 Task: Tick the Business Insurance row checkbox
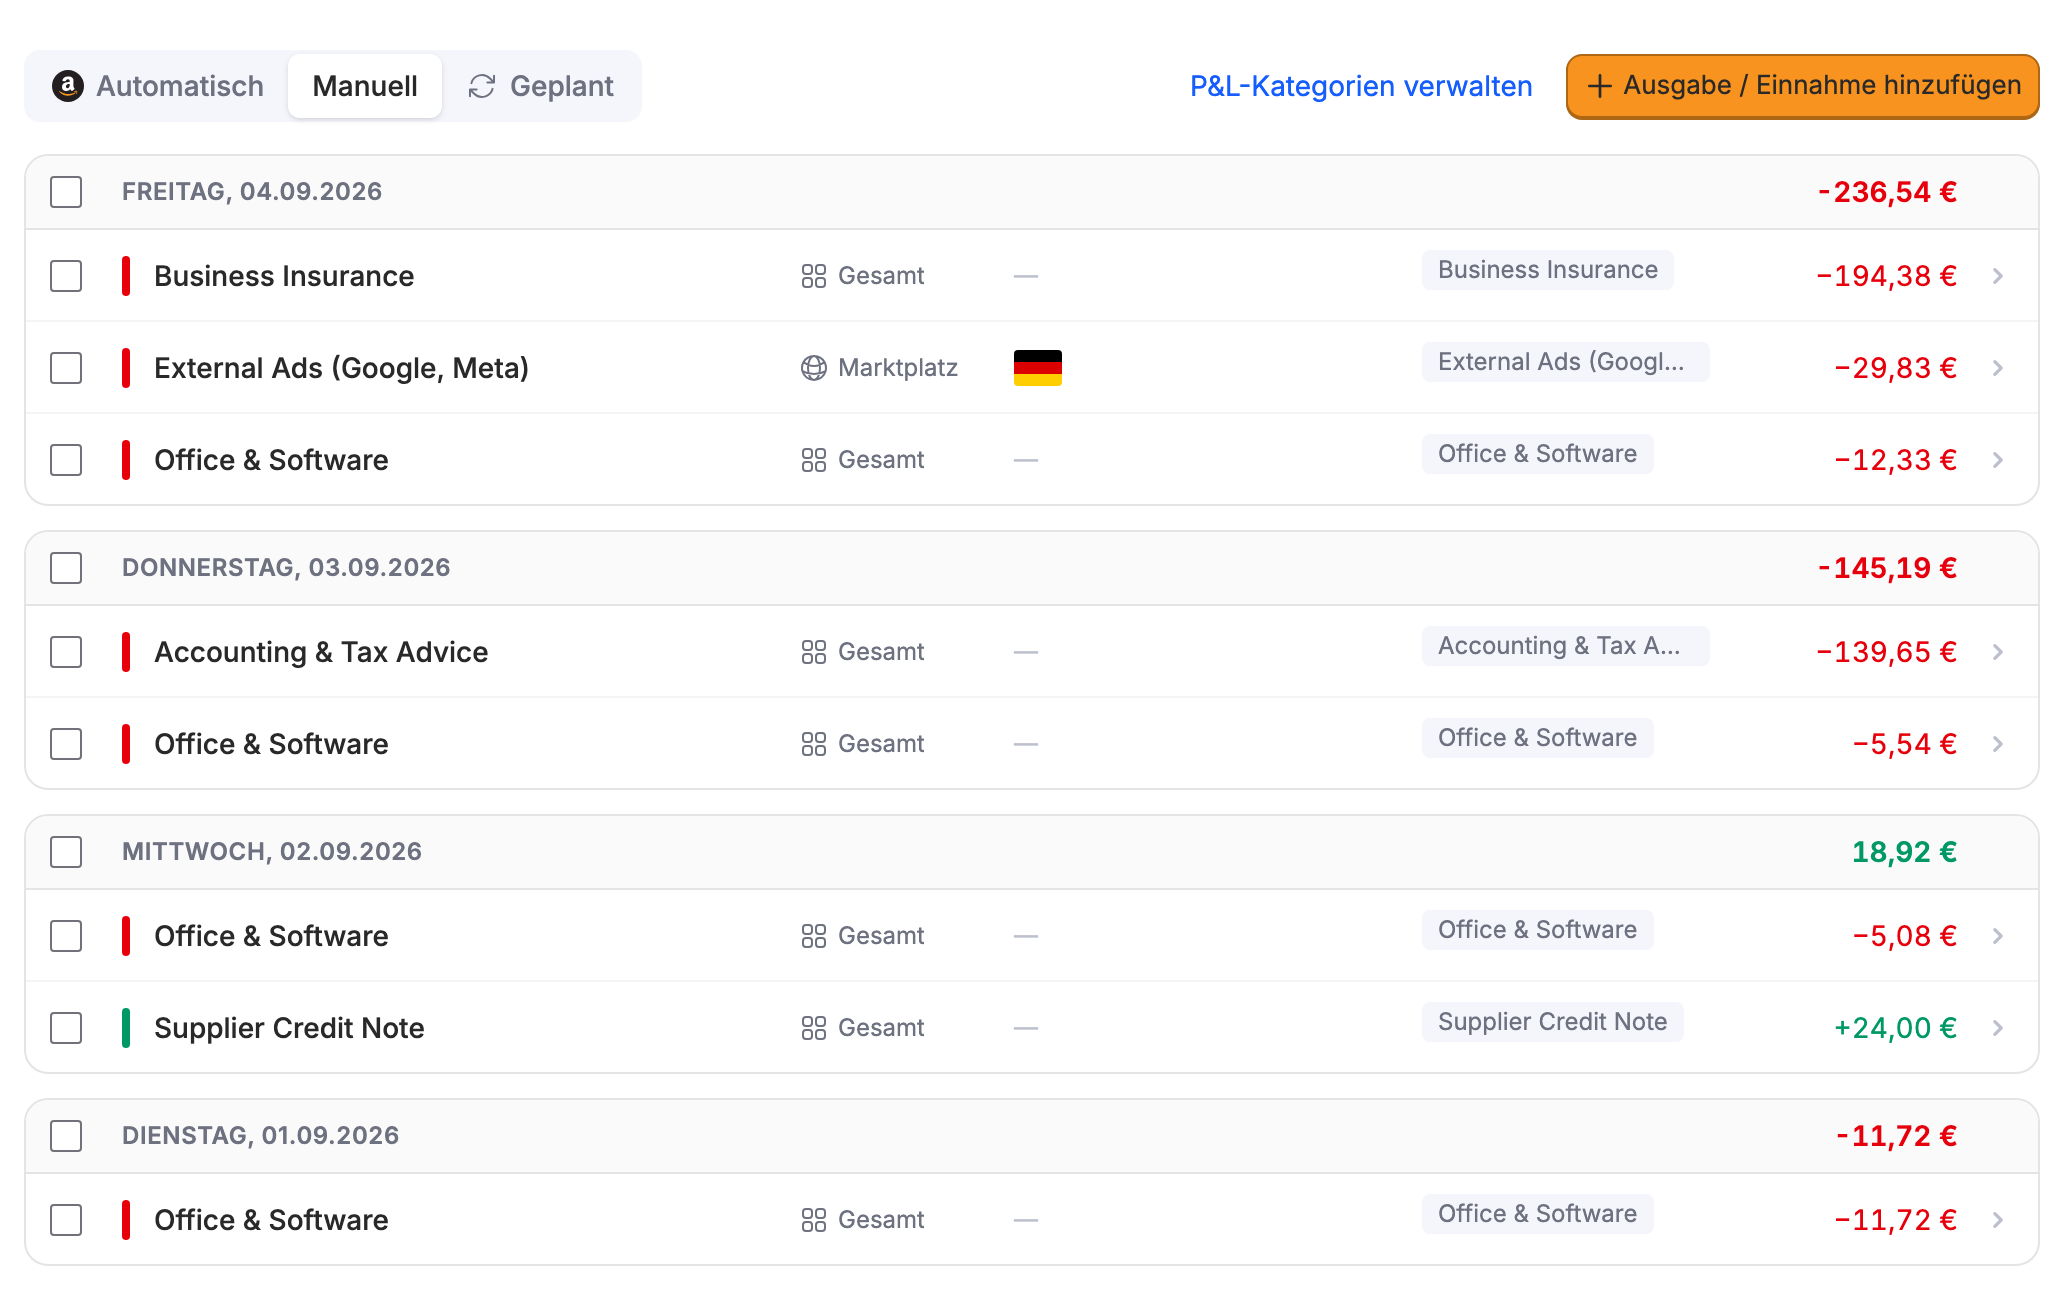pyautogui.click(x=66, y=276)
